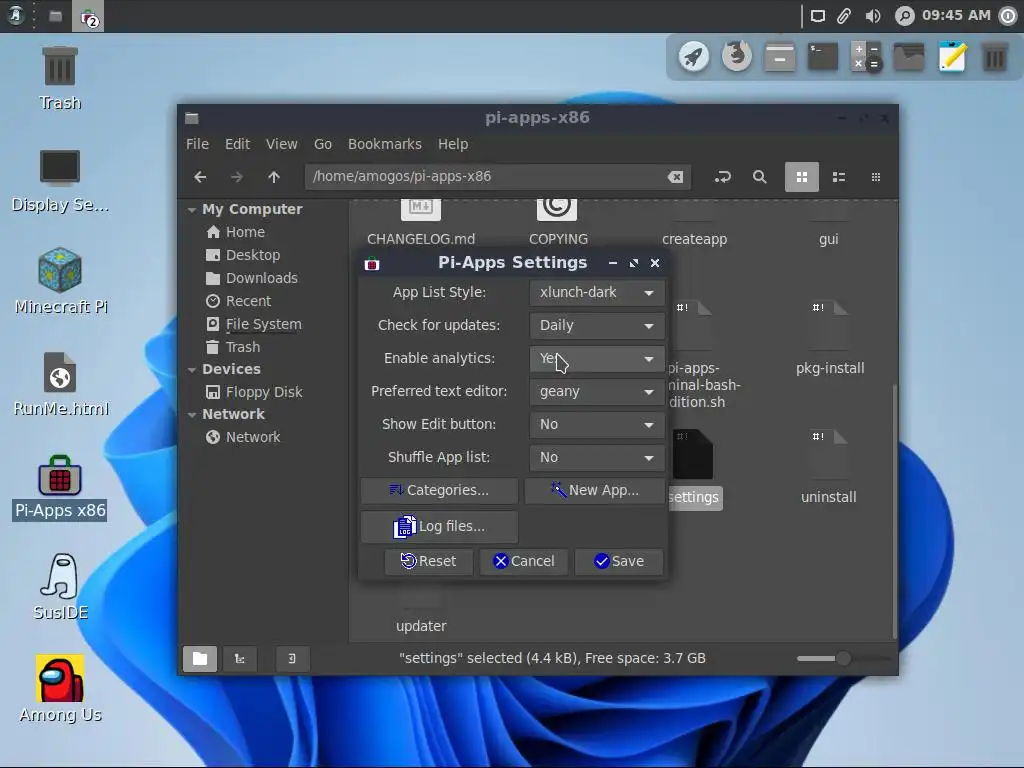
Task: Show places sidebar button in status bar
Action: point(200,658)
